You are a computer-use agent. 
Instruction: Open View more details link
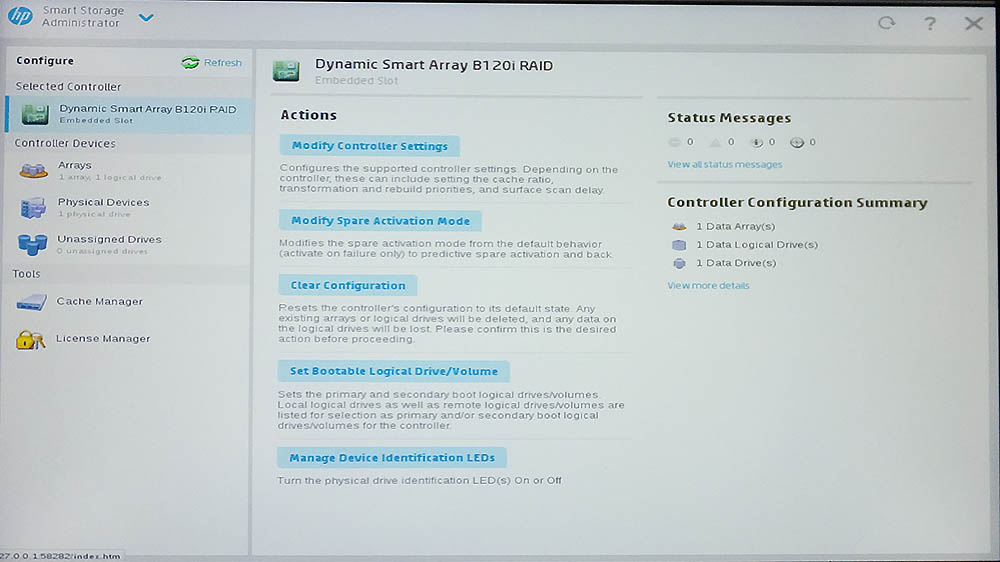[x=709, y=286]
